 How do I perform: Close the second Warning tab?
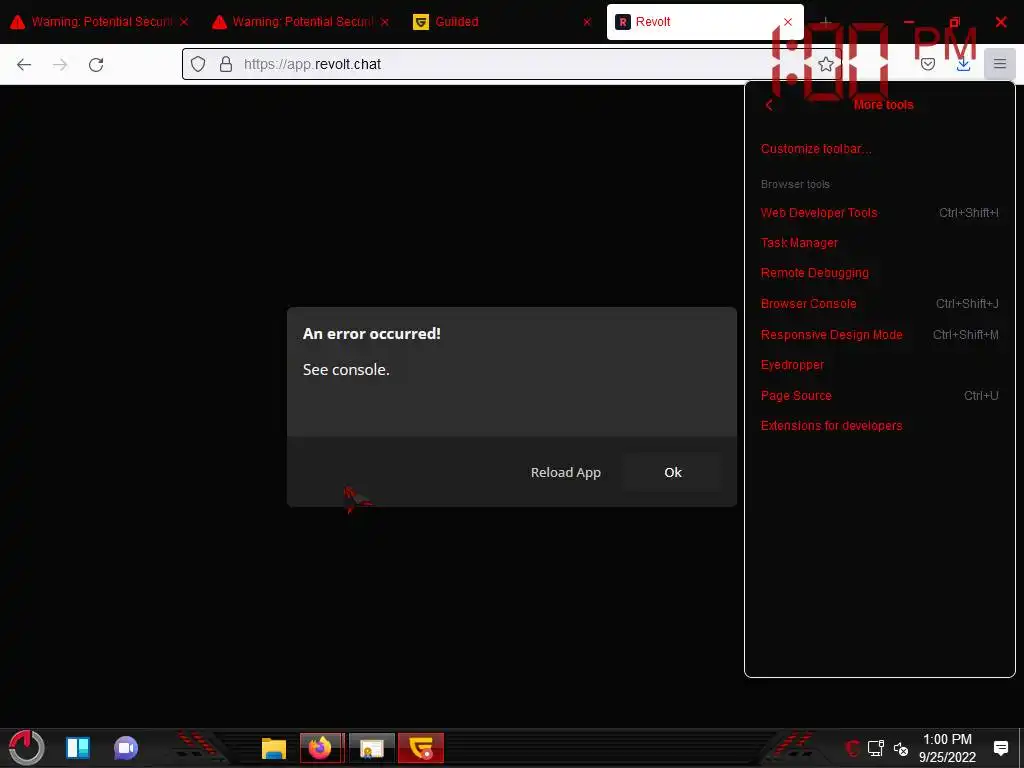pyautogui.click(x=385, y=22)
